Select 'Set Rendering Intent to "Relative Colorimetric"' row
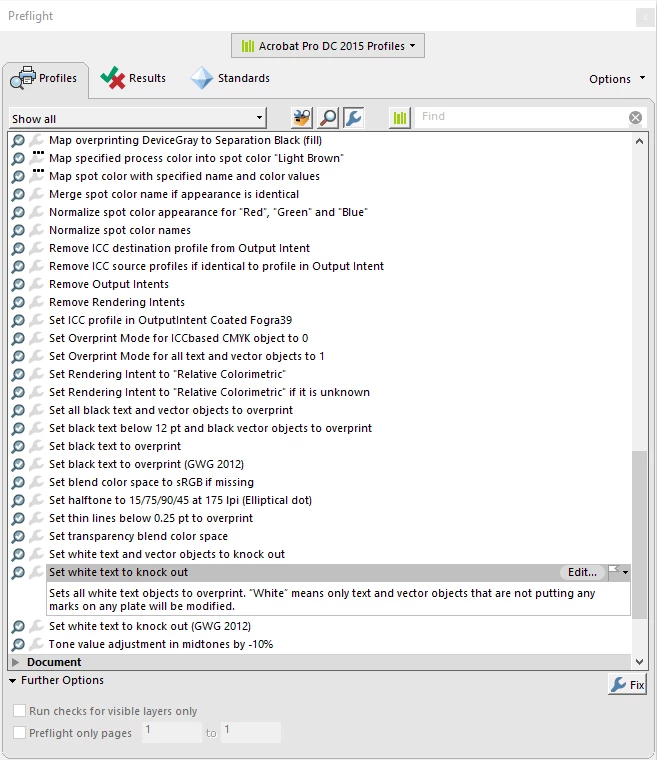Viewport: 657px width, 760px height. (x=167, y=374)
